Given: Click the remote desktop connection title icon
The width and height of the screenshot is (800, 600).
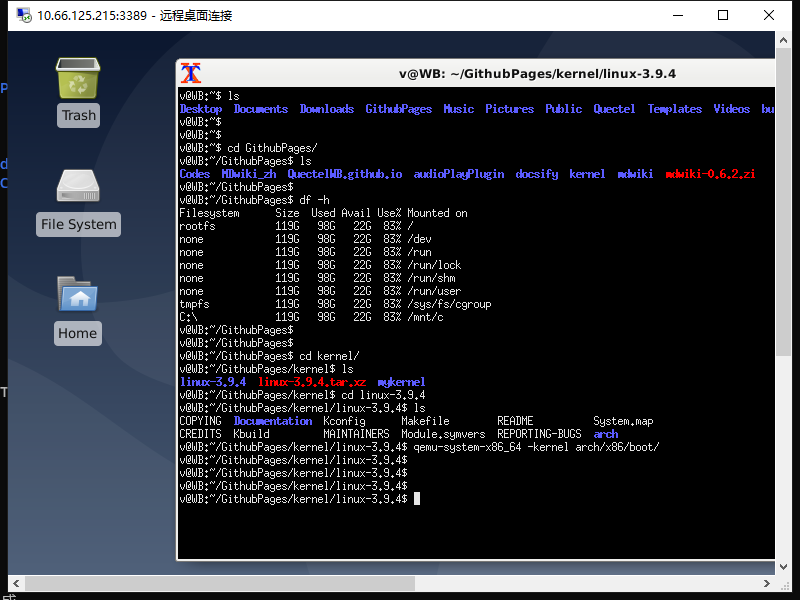Looking at the screenshot, I should pos(23,15).
